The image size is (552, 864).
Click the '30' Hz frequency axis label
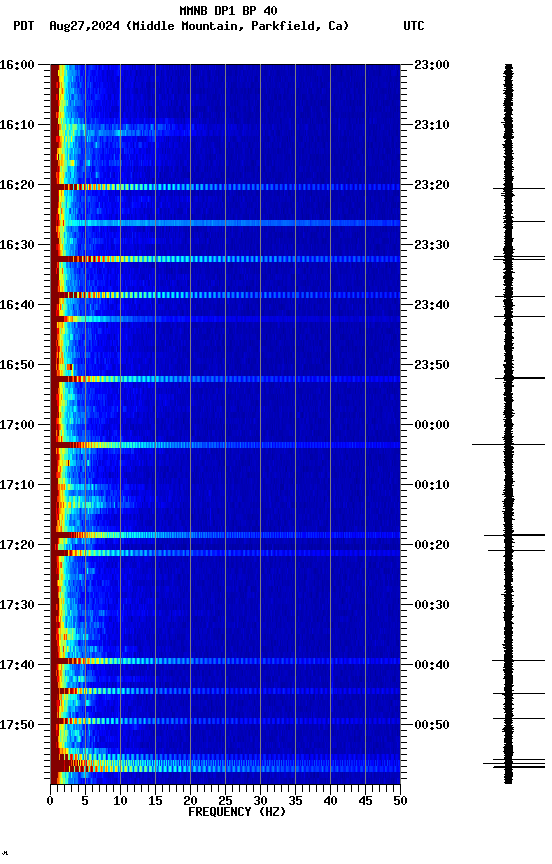(x=260, y=801)
